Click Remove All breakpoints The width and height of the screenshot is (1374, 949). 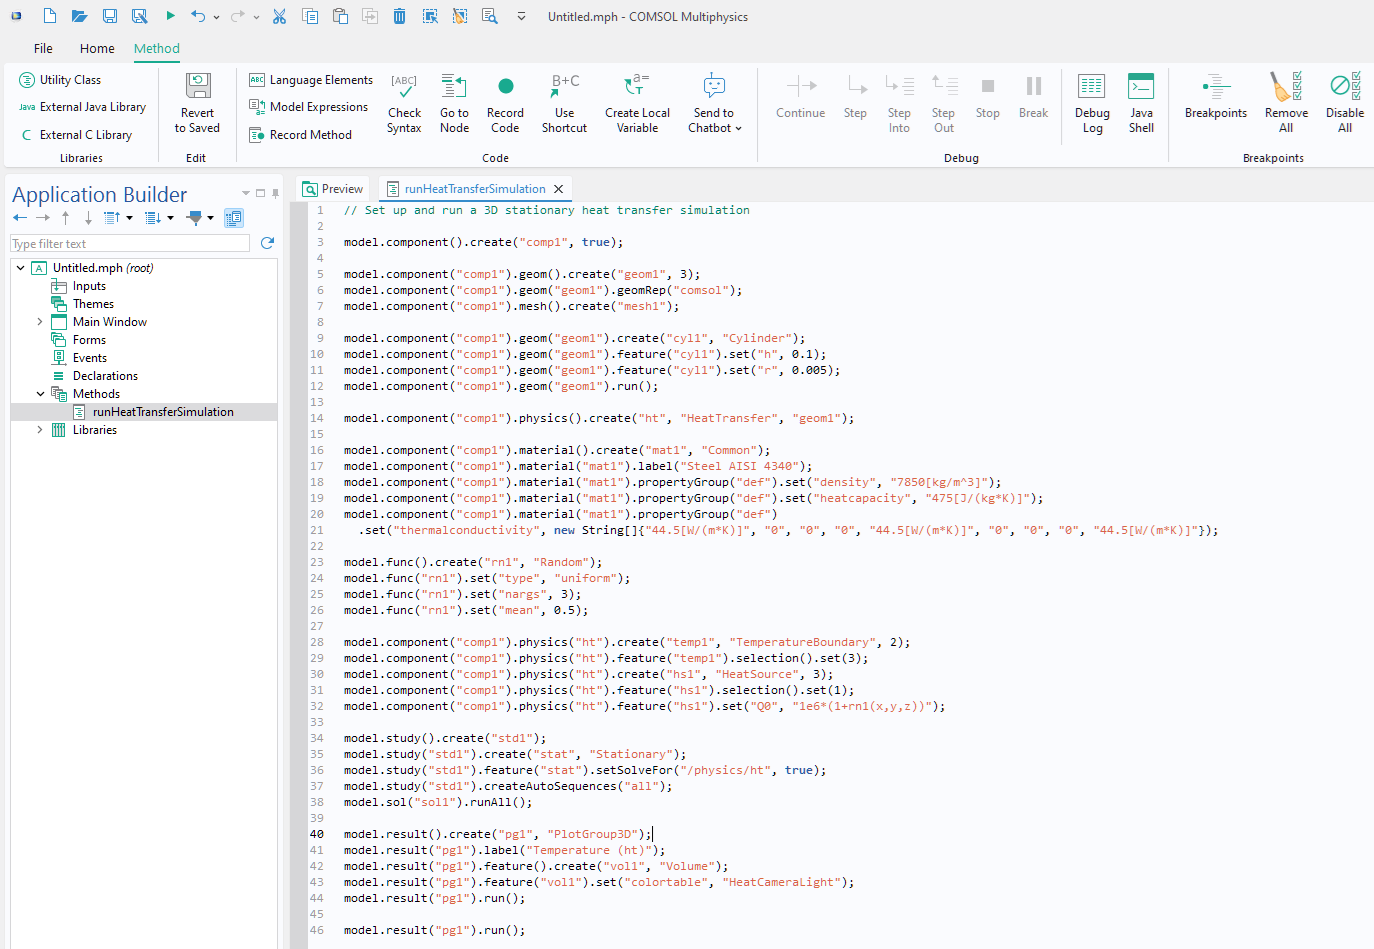pyautogui.click(x=1286, y=103)
